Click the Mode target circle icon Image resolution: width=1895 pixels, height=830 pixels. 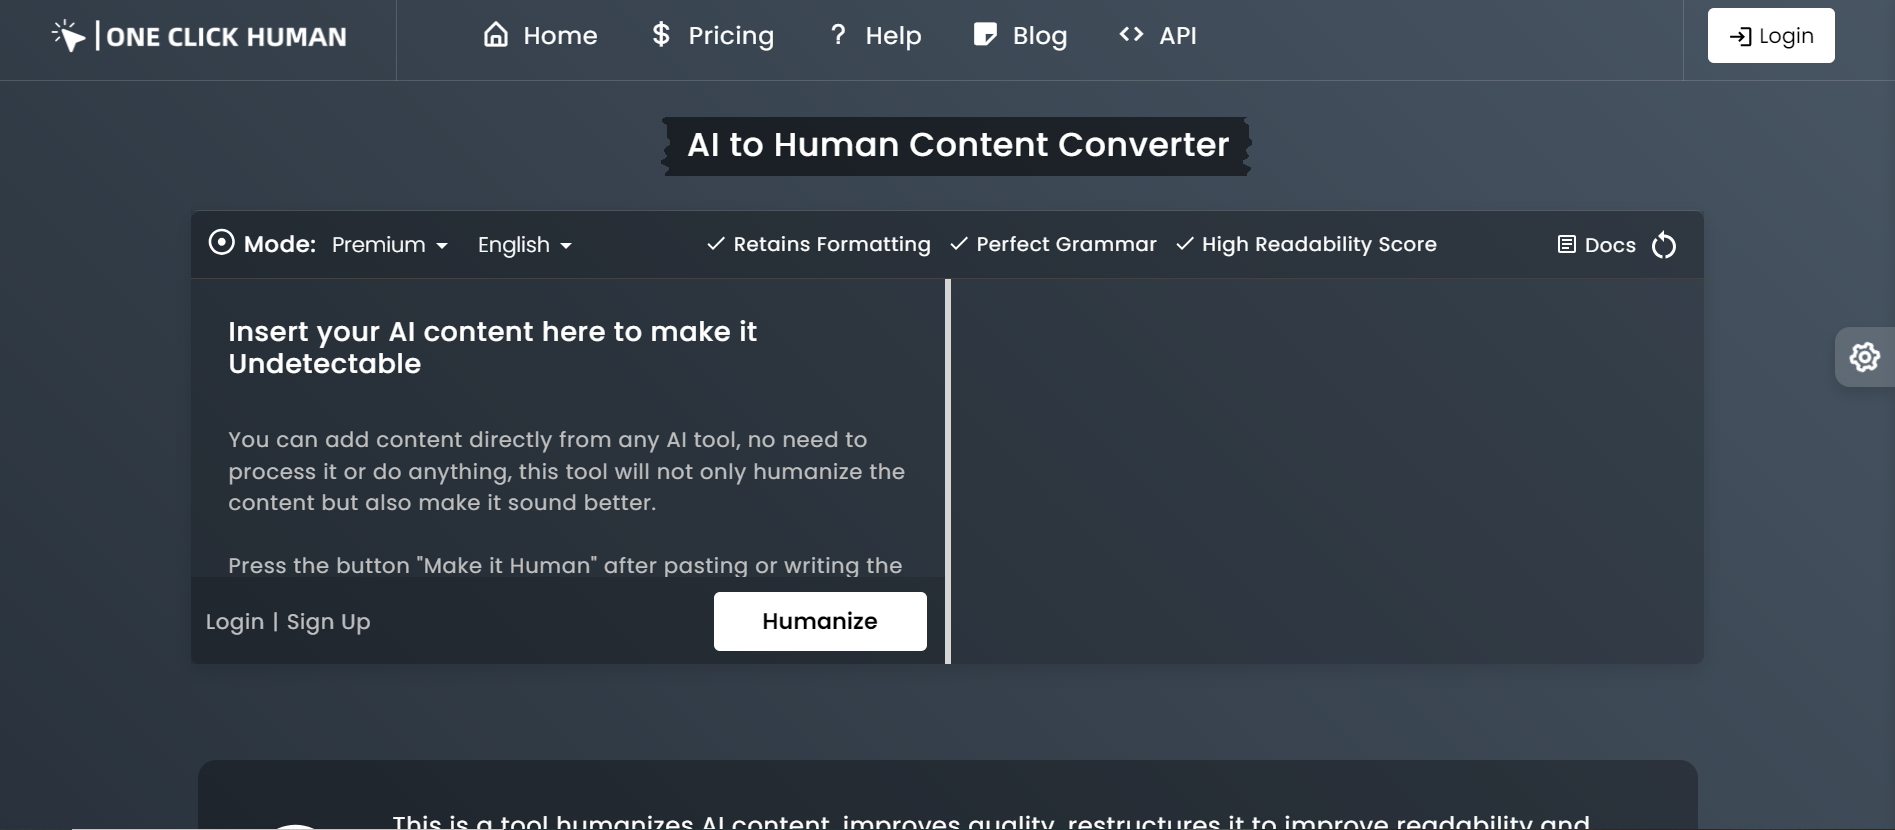[x=221, y=243]
